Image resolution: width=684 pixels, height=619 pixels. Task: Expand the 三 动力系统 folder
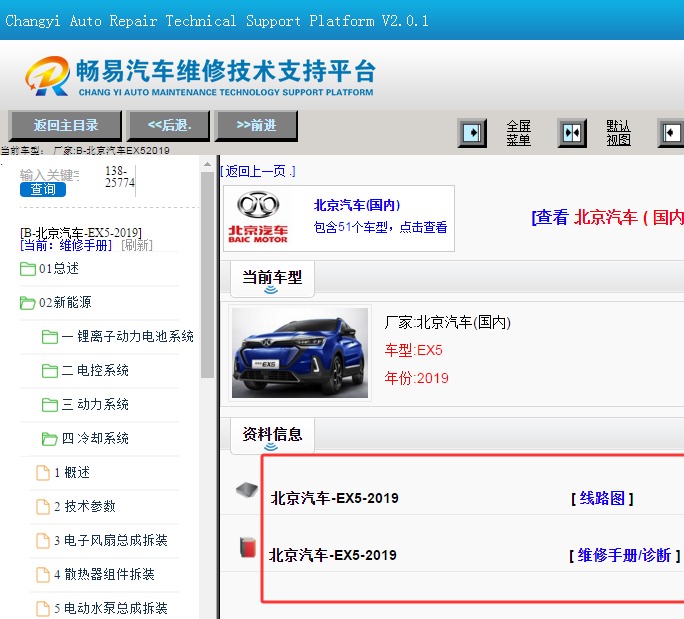click(86, 404)
